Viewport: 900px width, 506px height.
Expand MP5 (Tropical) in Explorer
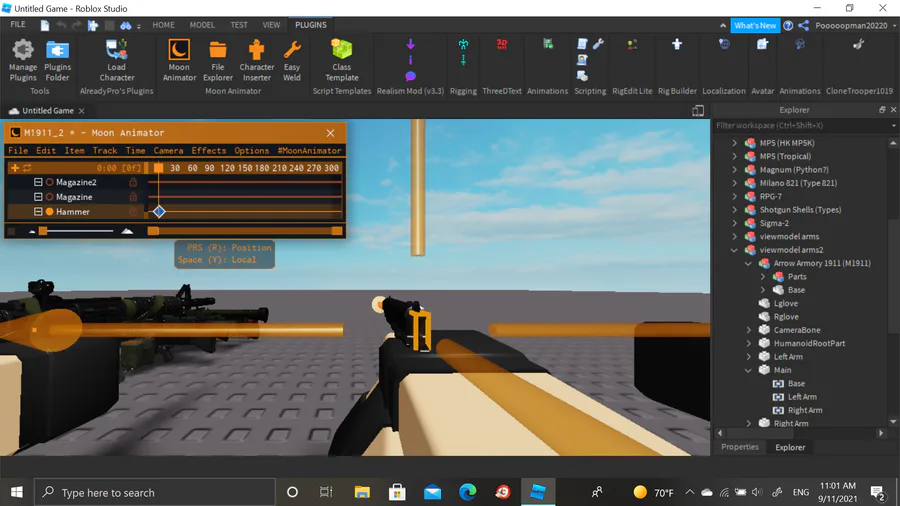click(x=735, y=156)
